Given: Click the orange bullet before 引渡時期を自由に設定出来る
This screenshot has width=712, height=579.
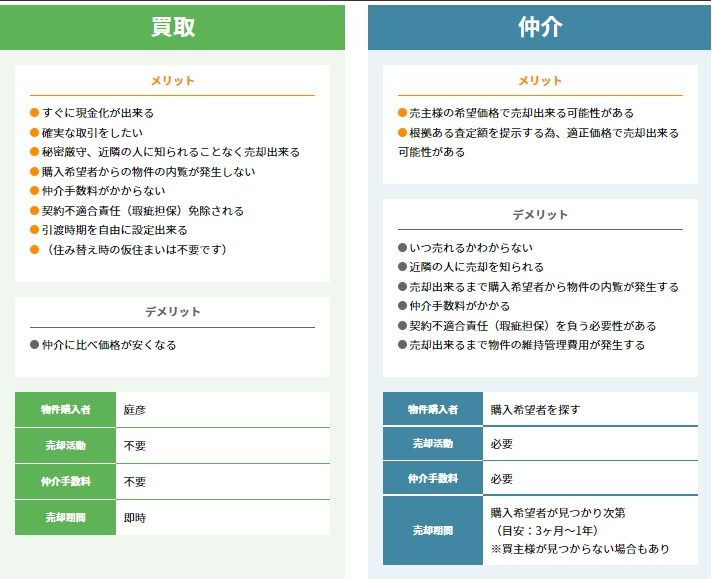Looking at the screenshot, I should (35, 230).
